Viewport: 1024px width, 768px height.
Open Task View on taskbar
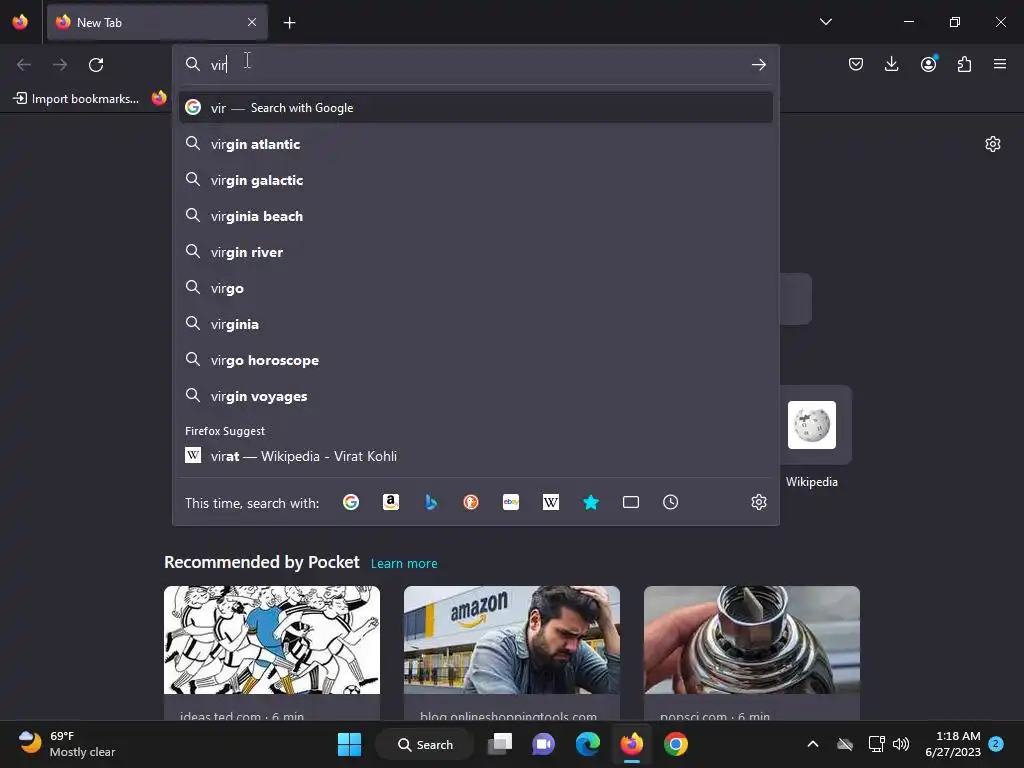click(501, 744)
